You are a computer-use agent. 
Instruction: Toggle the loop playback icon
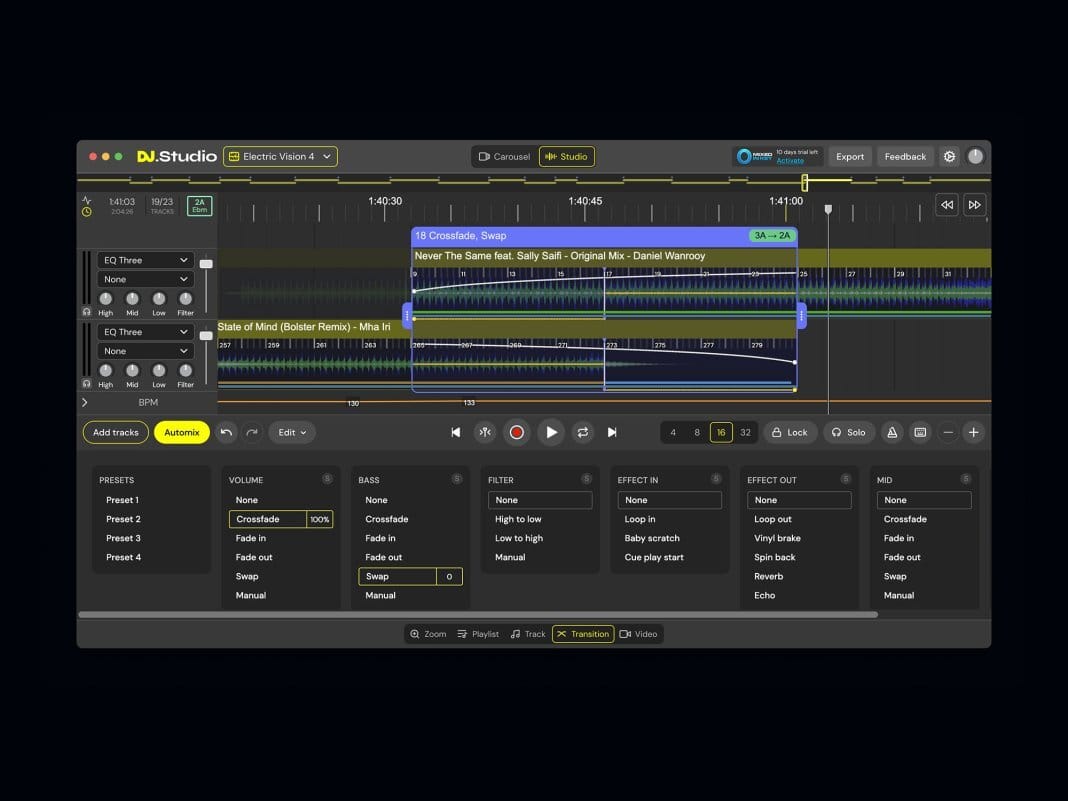pos(582,432)
